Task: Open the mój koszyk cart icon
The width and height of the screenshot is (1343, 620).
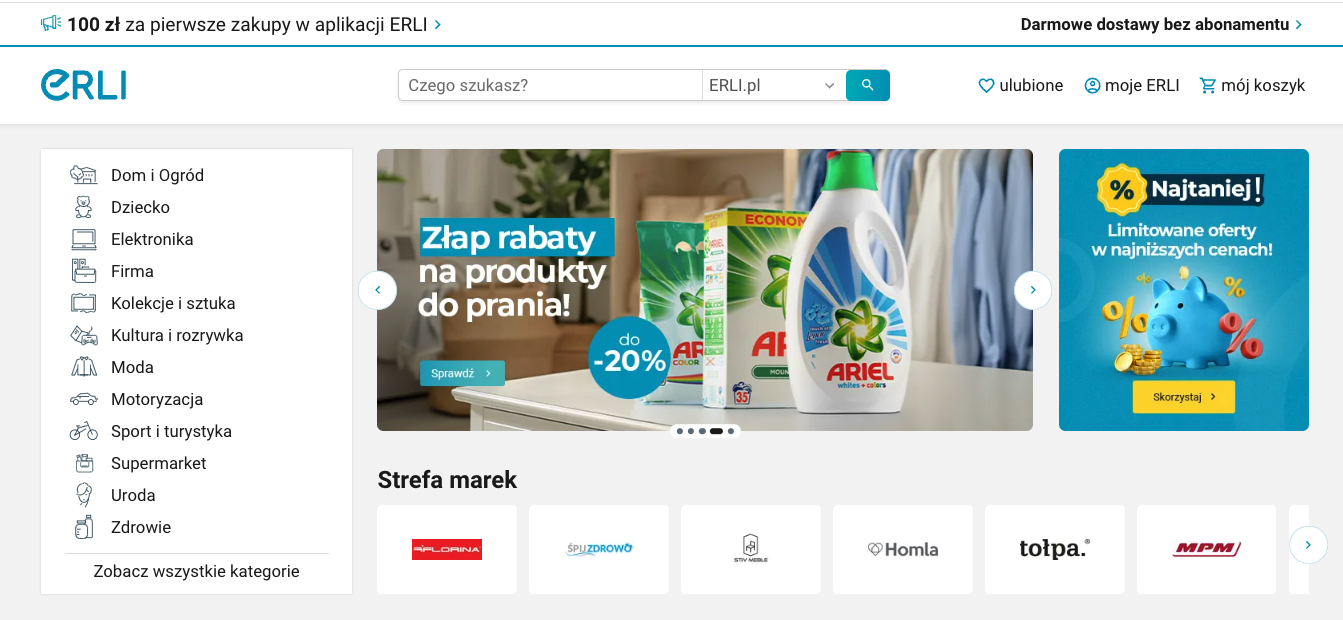Action: point(1208,86)
